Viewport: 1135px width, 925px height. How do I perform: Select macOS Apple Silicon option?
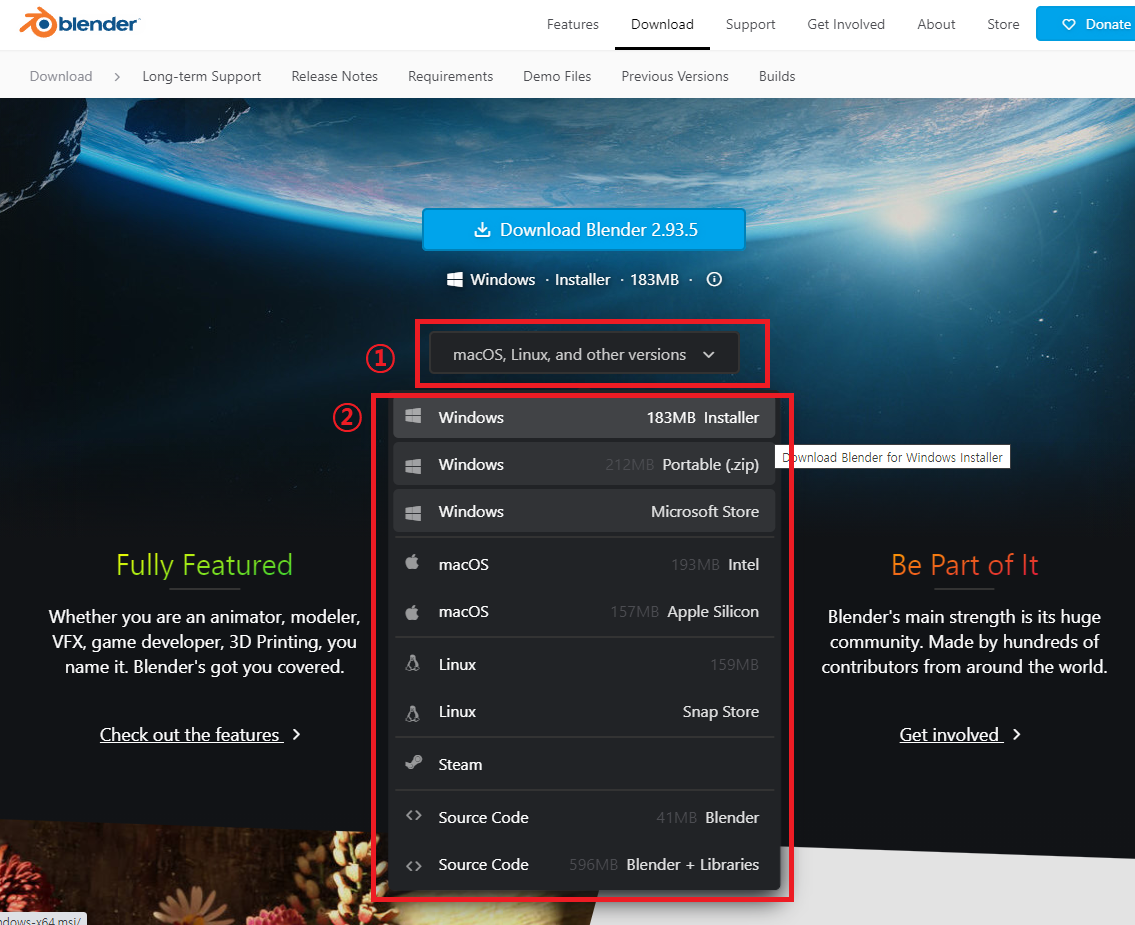point(583,612)
